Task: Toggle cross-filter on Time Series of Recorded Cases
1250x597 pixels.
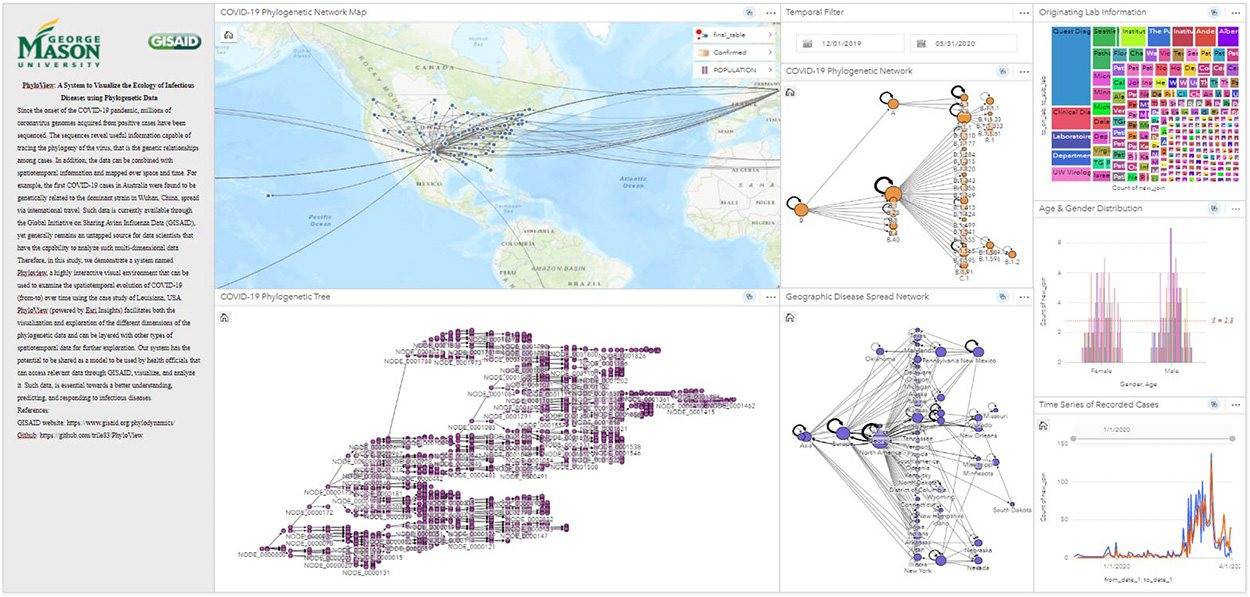Action: click(1212, 404)
